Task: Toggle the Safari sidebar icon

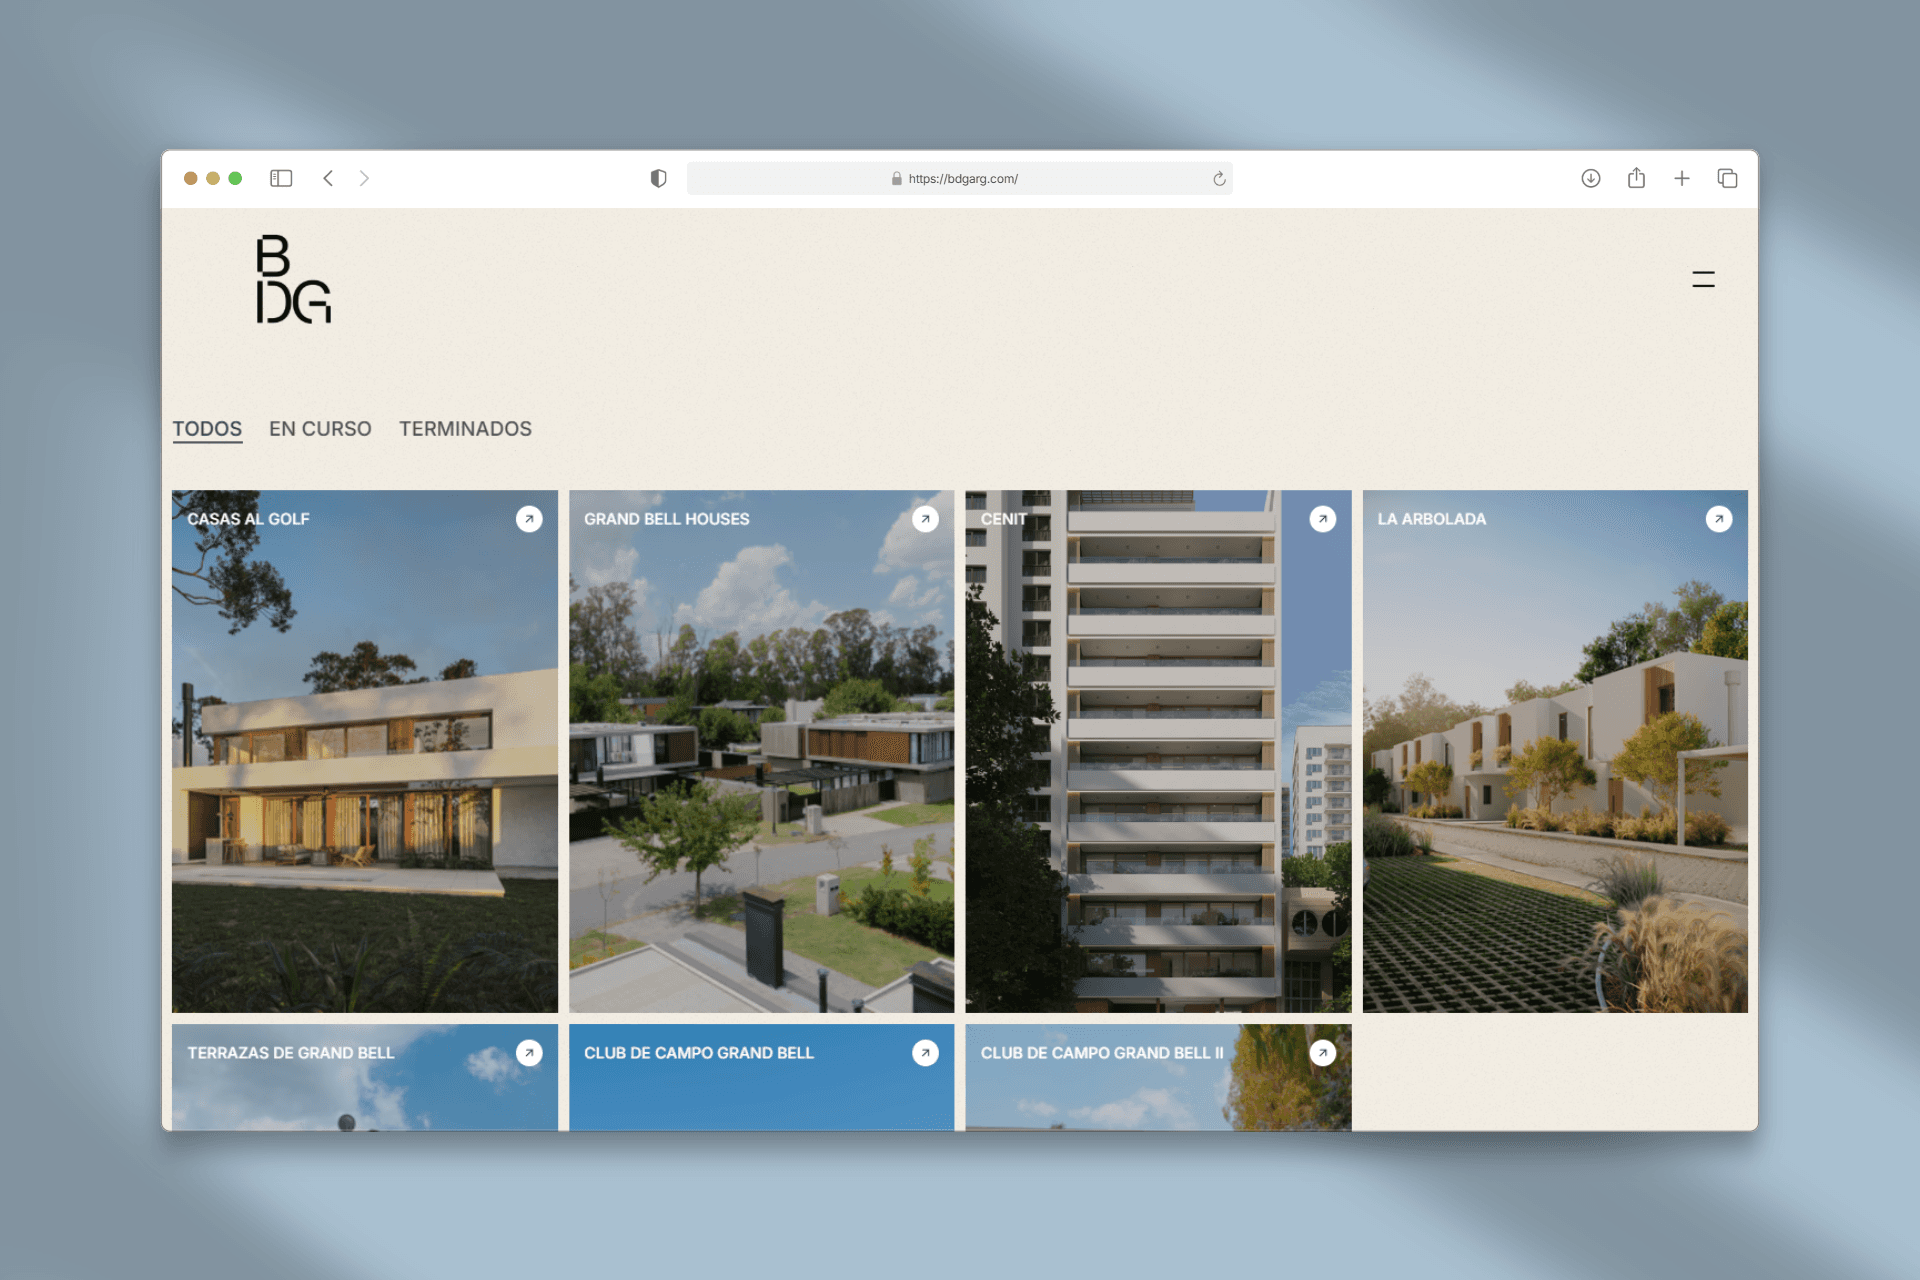Action: coord(281,178)
